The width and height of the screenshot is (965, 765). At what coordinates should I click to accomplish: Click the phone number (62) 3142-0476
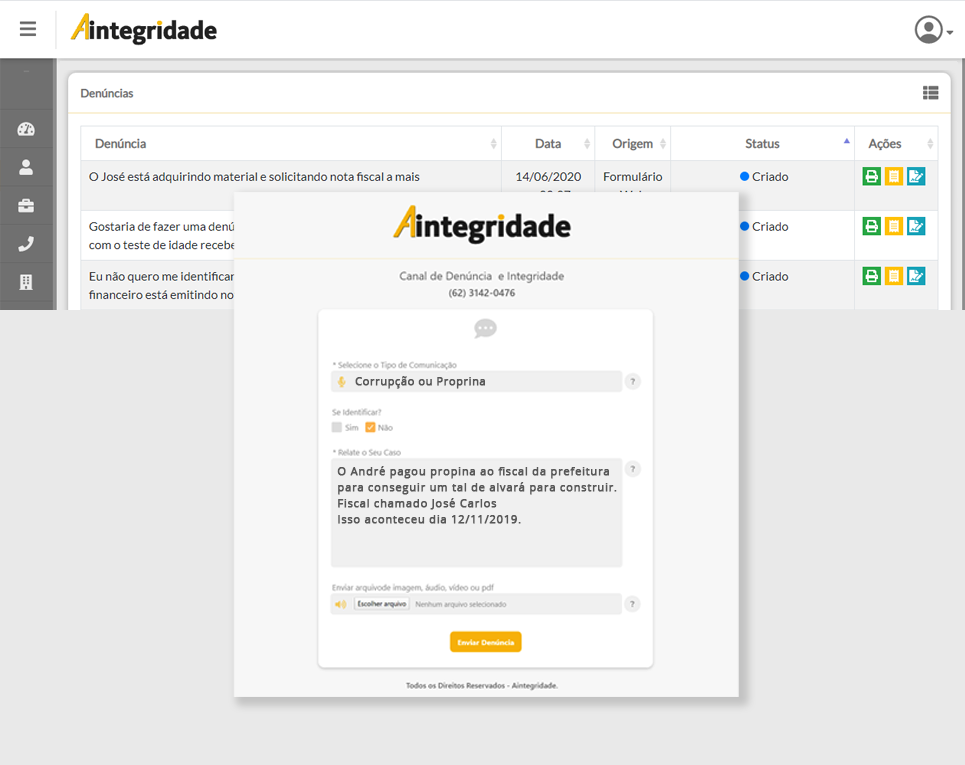[482, 293]
